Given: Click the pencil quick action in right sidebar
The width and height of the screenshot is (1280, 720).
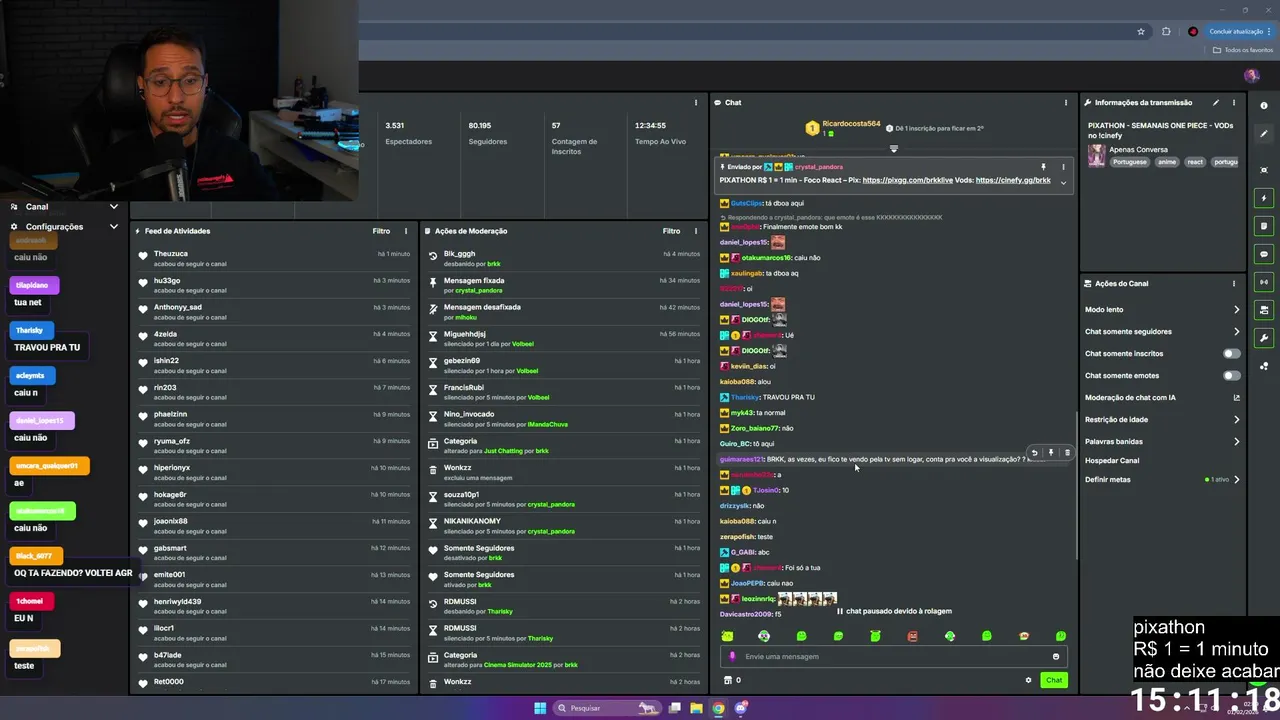Looking at the screenshot, I should pos(1264,134).
